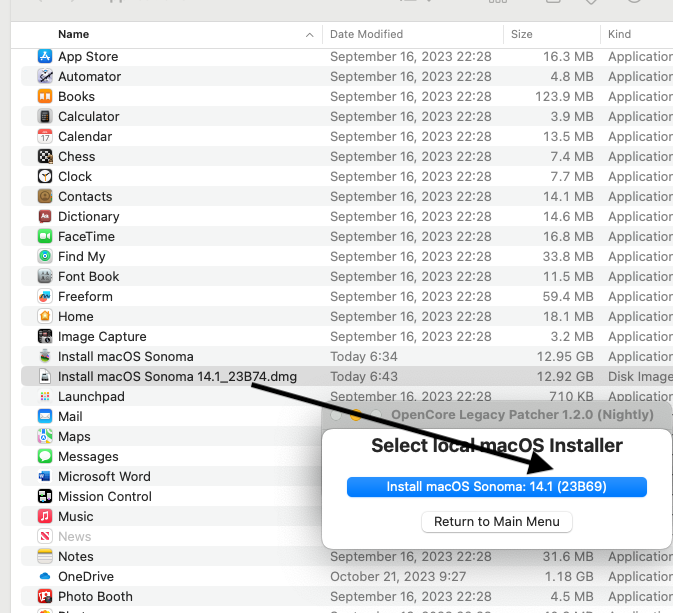
Task: Click the Messages app icon
Action: point(45,456)
